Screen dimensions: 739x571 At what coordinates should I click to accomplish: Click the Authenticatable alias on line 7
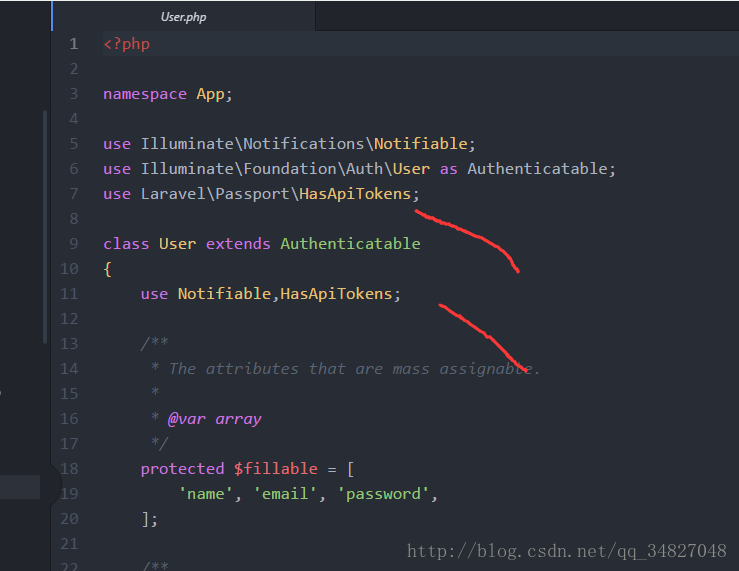pos(541,169)
